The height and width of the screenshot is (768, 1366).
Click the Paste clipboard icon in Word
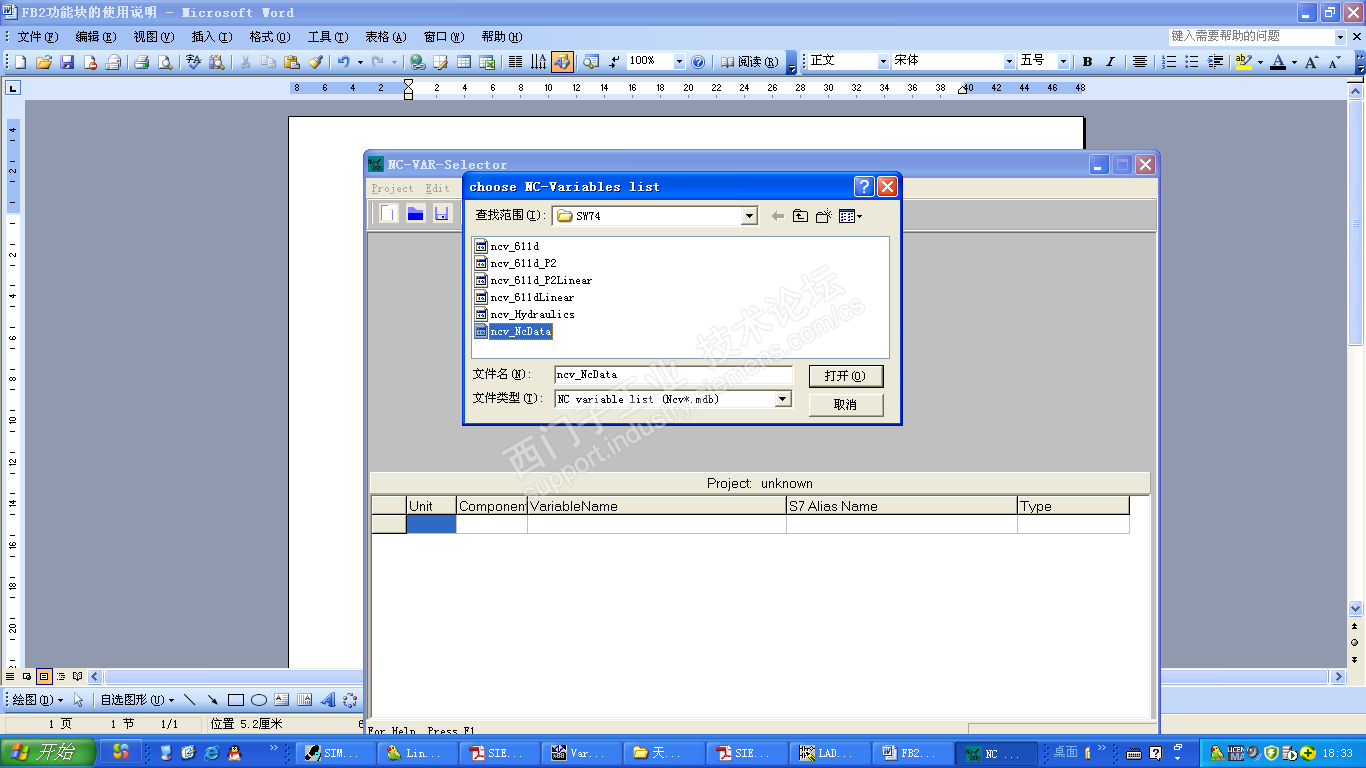pyautogui.click(x=292, y=62)
